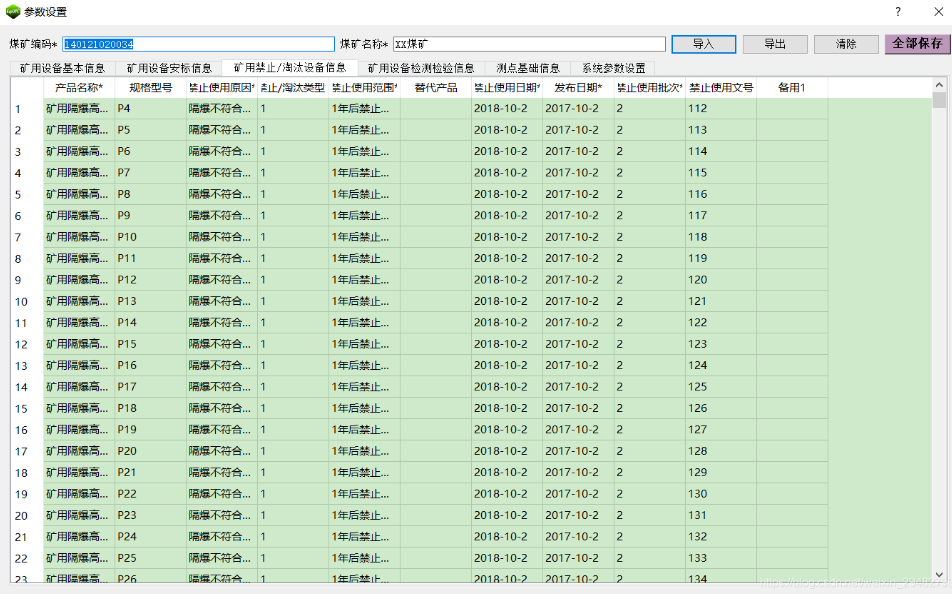
Task: Click the 禁止使用日期 column header
Action: tap(507, 88)
